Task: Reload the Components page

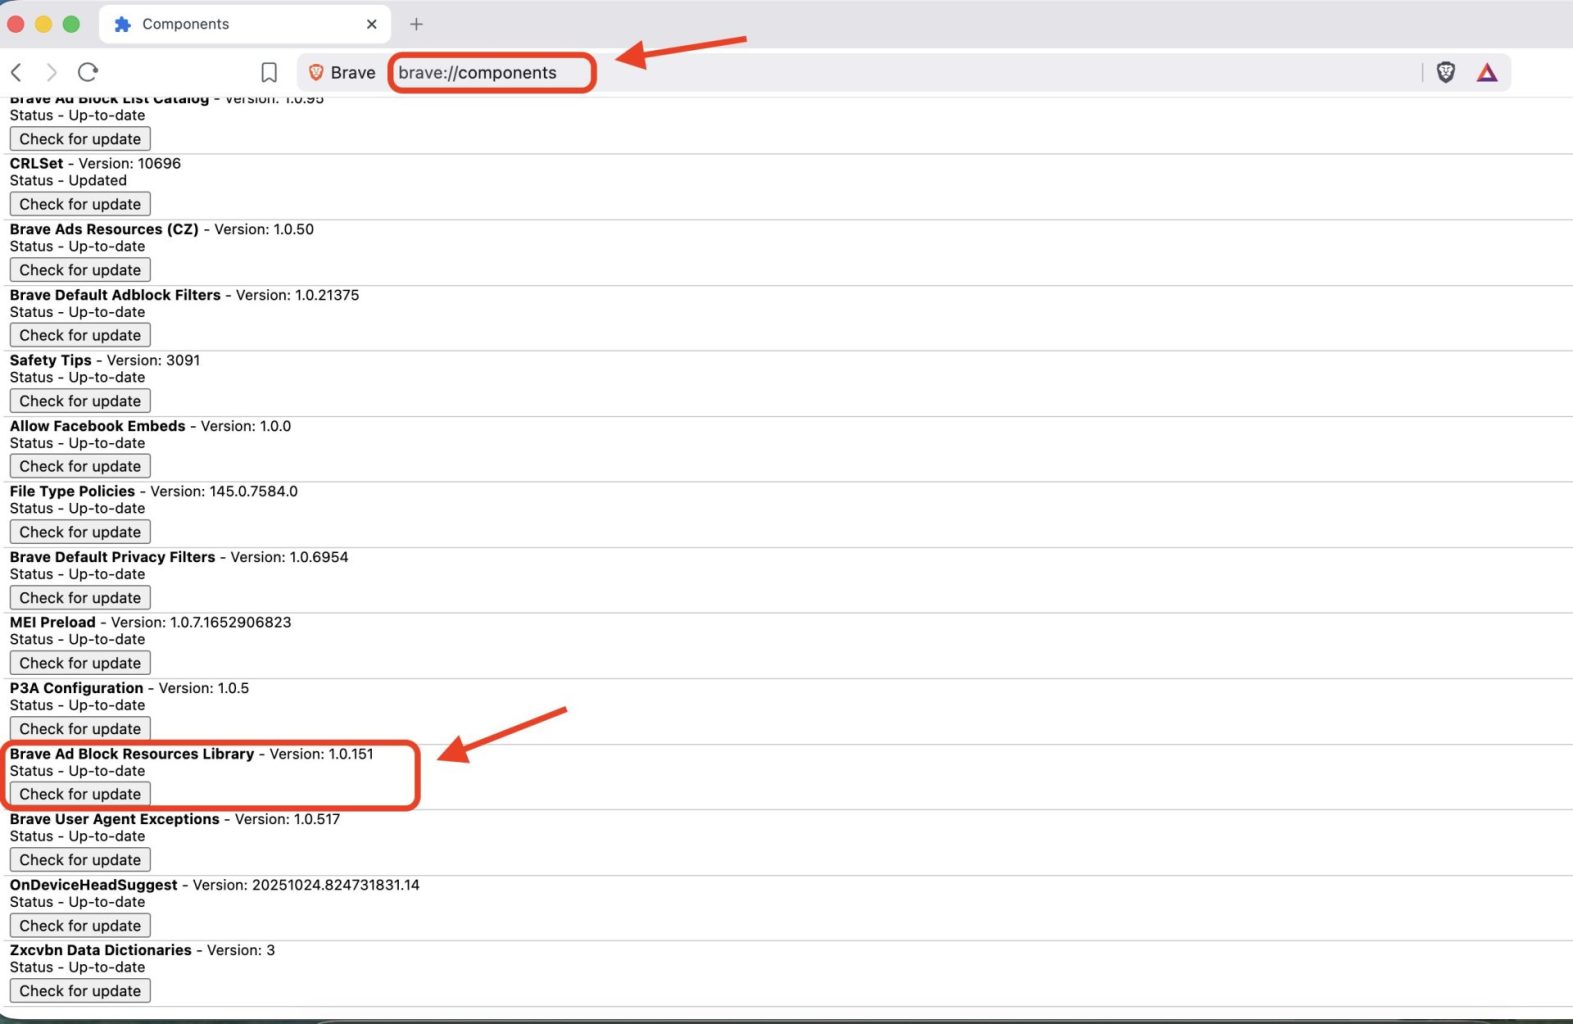Action: pyautogui.click(x=88, y=72)
